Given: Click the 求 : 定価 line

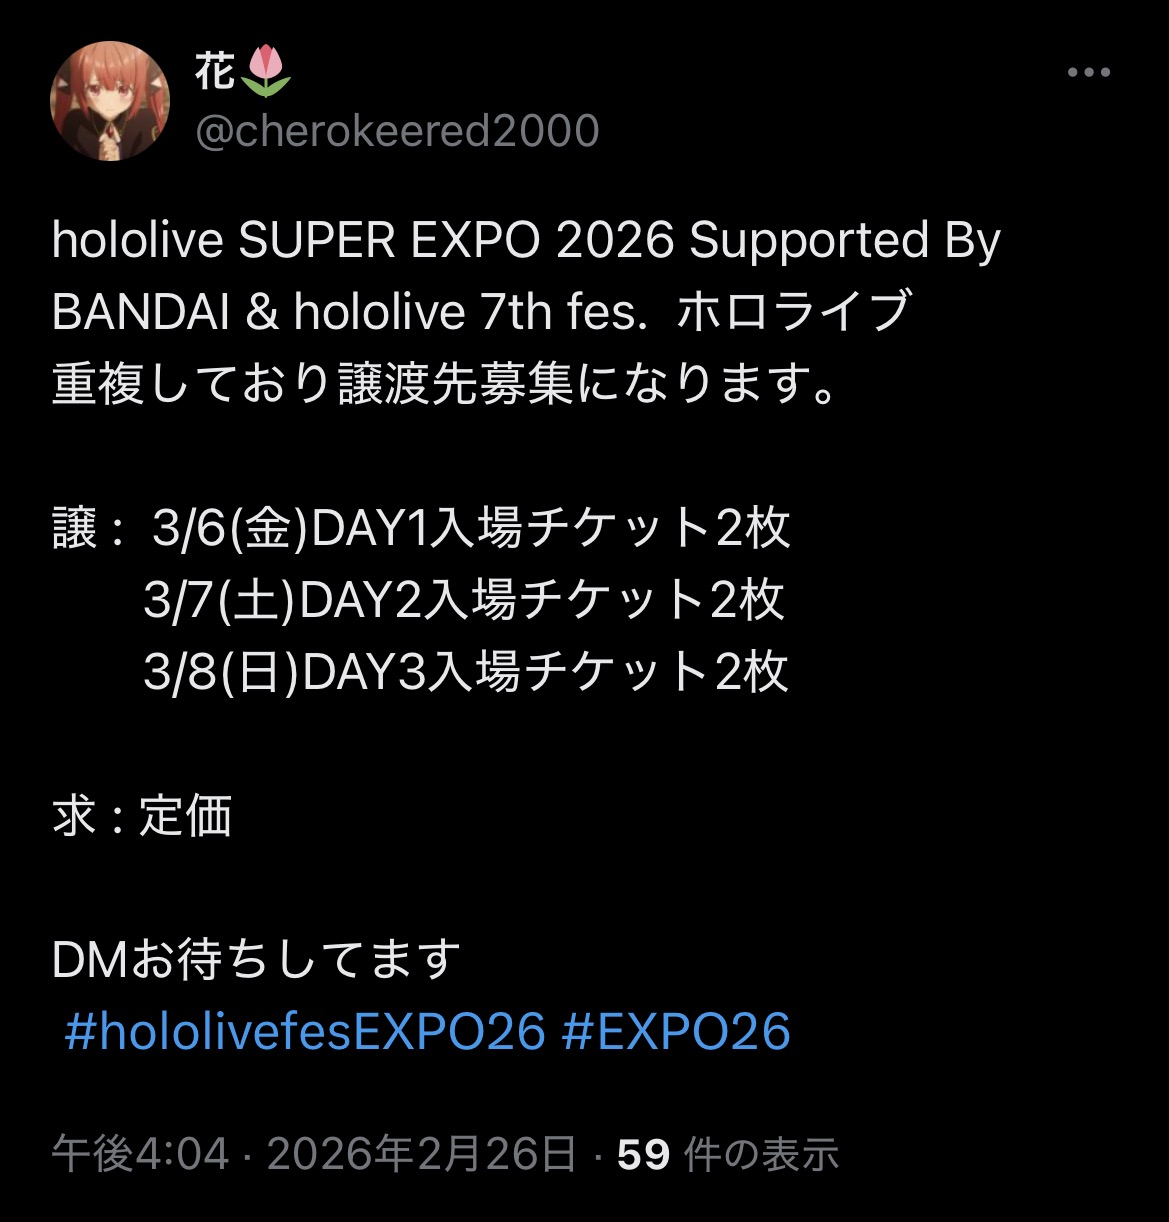Looking at the screenshot, I should (x=142, y=815).
